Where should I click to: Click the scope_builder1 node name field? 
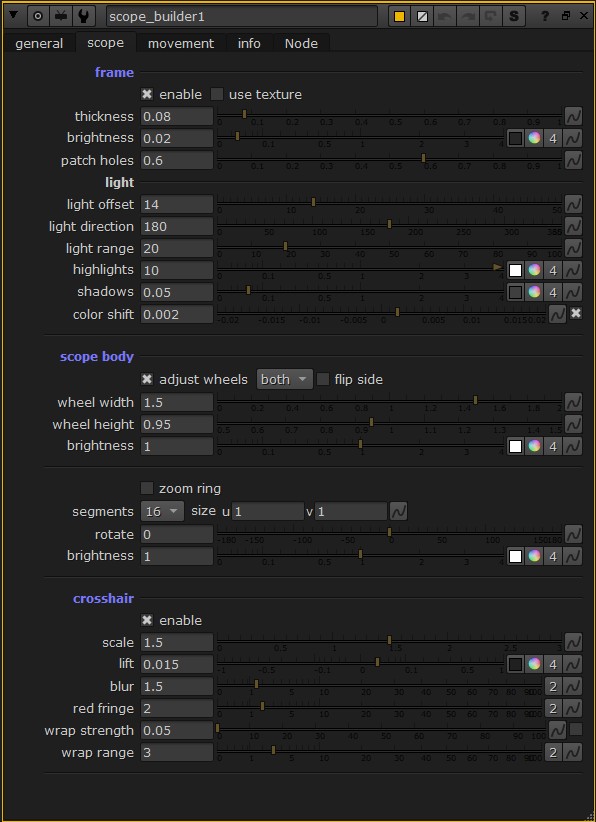point(242,16)
